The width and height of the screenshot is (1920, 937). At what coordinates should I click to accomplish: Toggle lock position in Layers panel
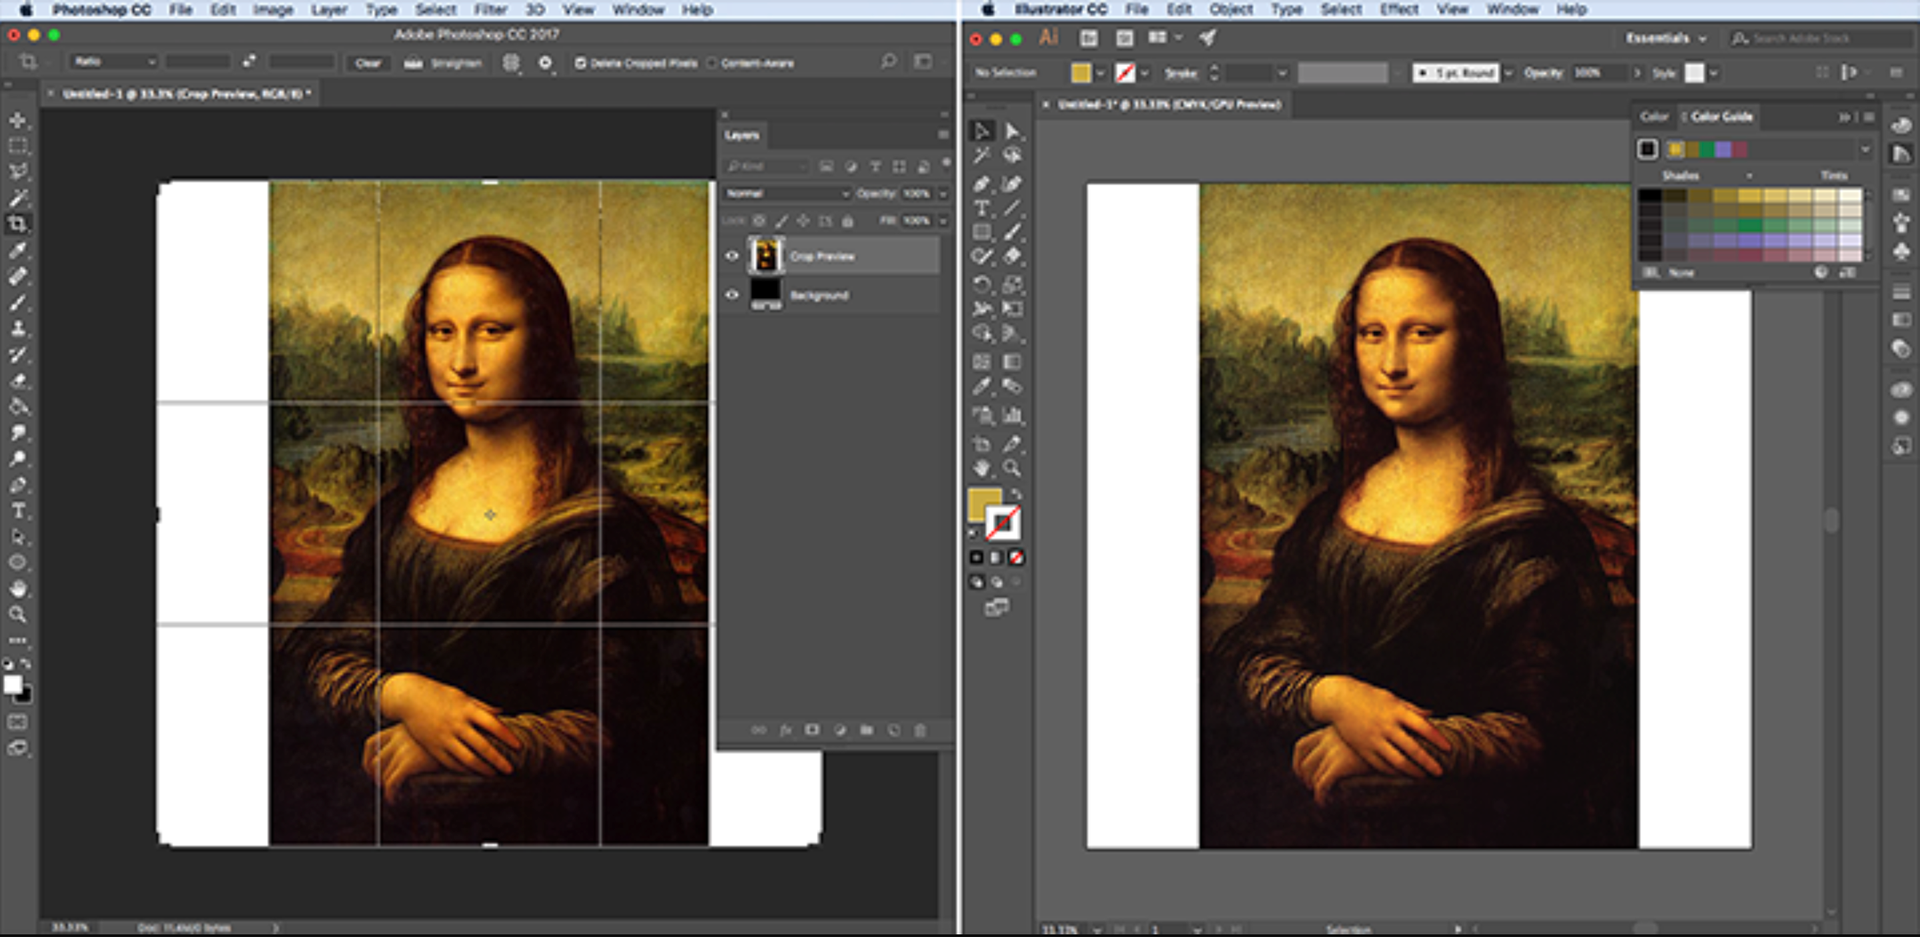[804, 221]
